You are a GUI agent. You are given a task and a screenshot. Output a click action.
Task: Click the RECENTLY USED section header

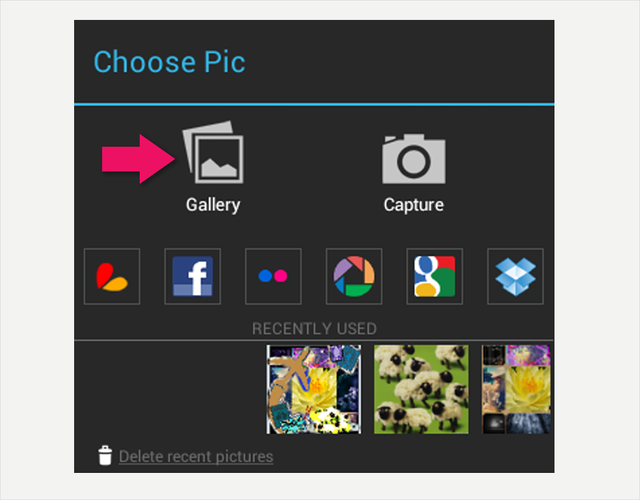pyautogui.click(x=314, y=329)
